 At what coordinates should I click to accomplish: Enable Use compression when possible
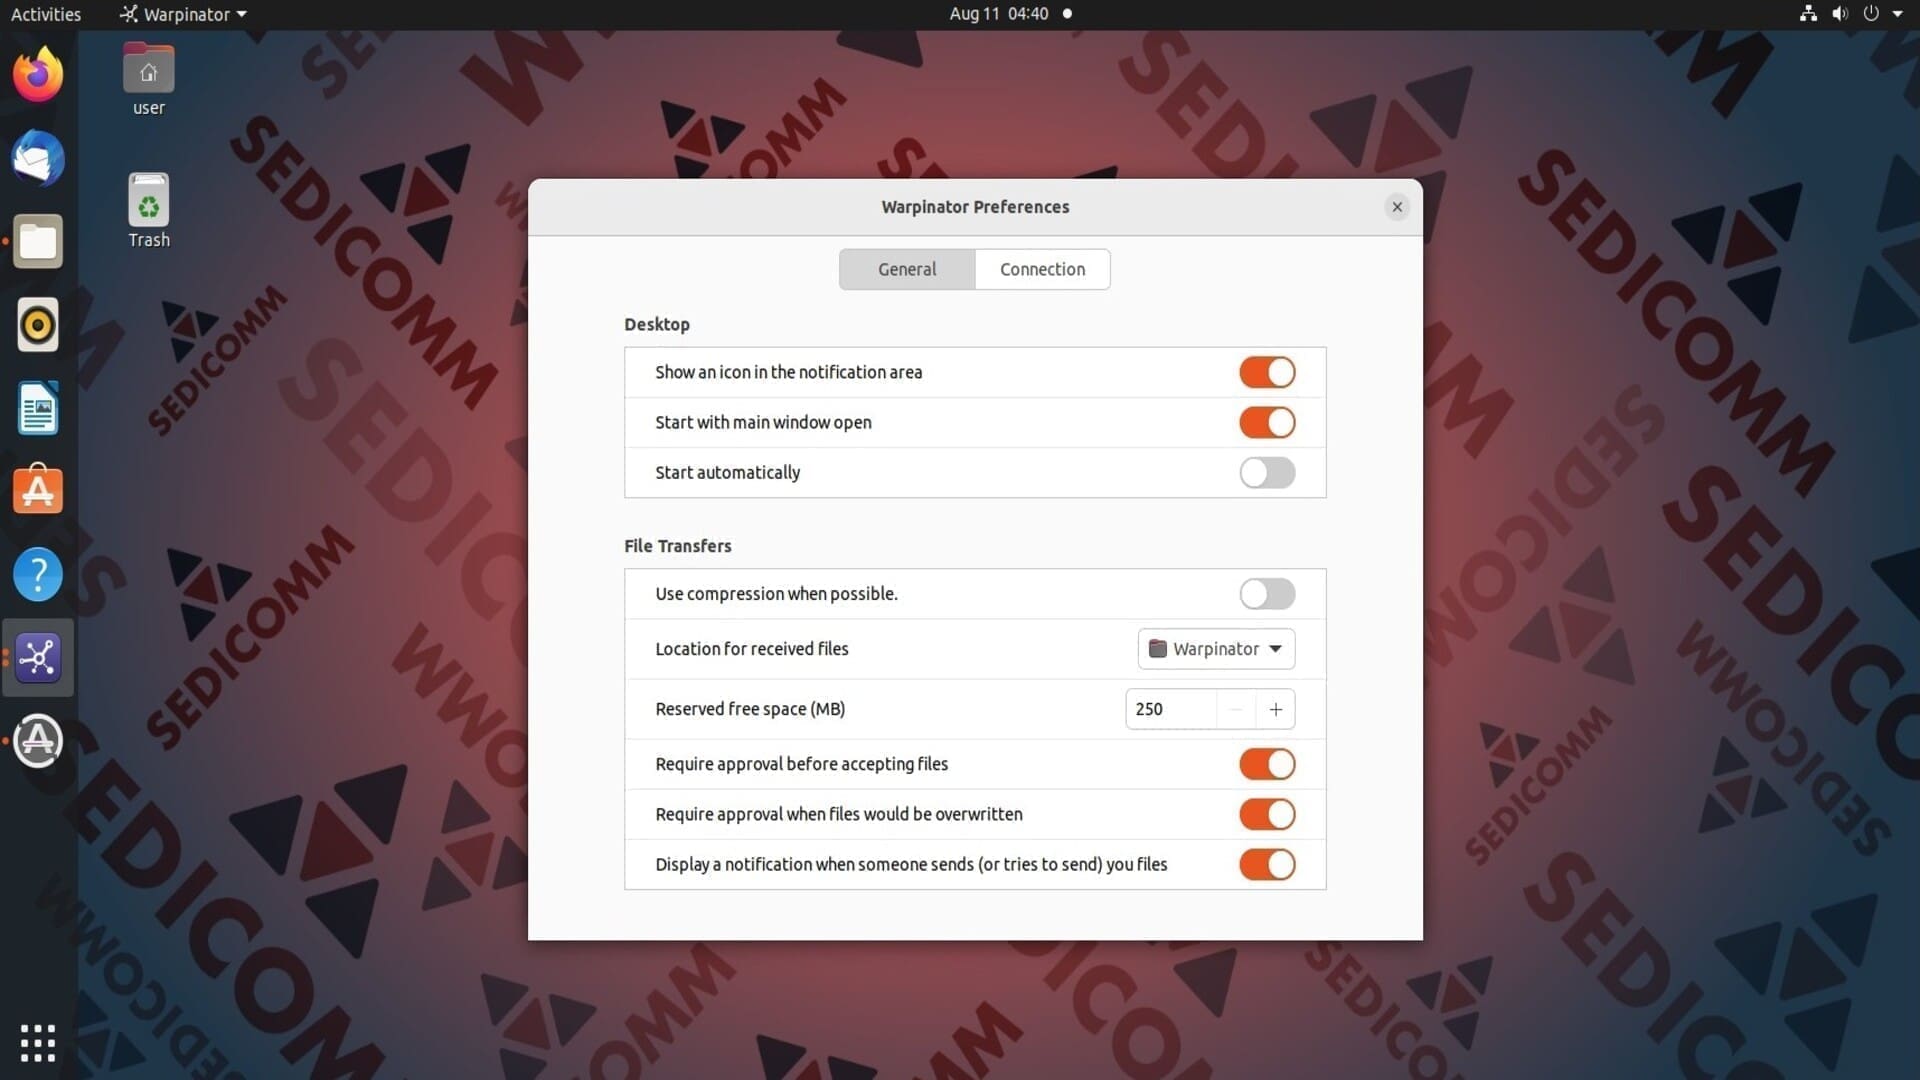pos(1267,594)
